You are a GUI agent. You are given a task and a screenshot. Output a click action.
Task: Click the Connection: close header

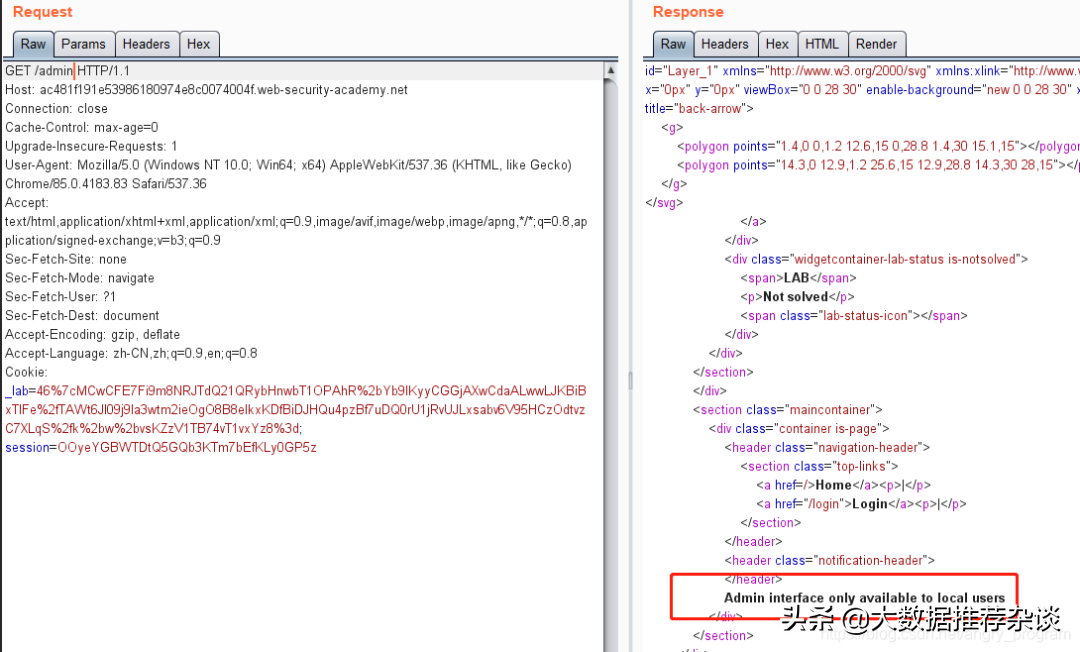click(56, 109)
